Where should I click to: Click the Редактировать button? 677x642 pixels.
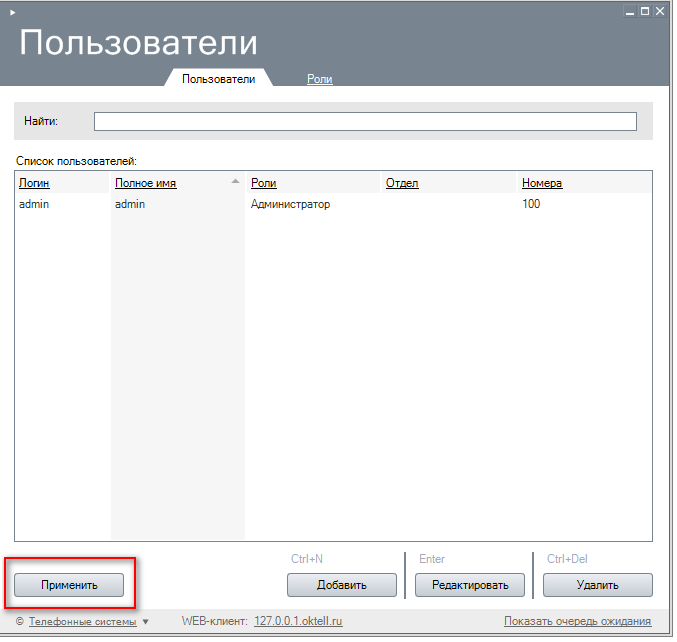pos(470,585)
